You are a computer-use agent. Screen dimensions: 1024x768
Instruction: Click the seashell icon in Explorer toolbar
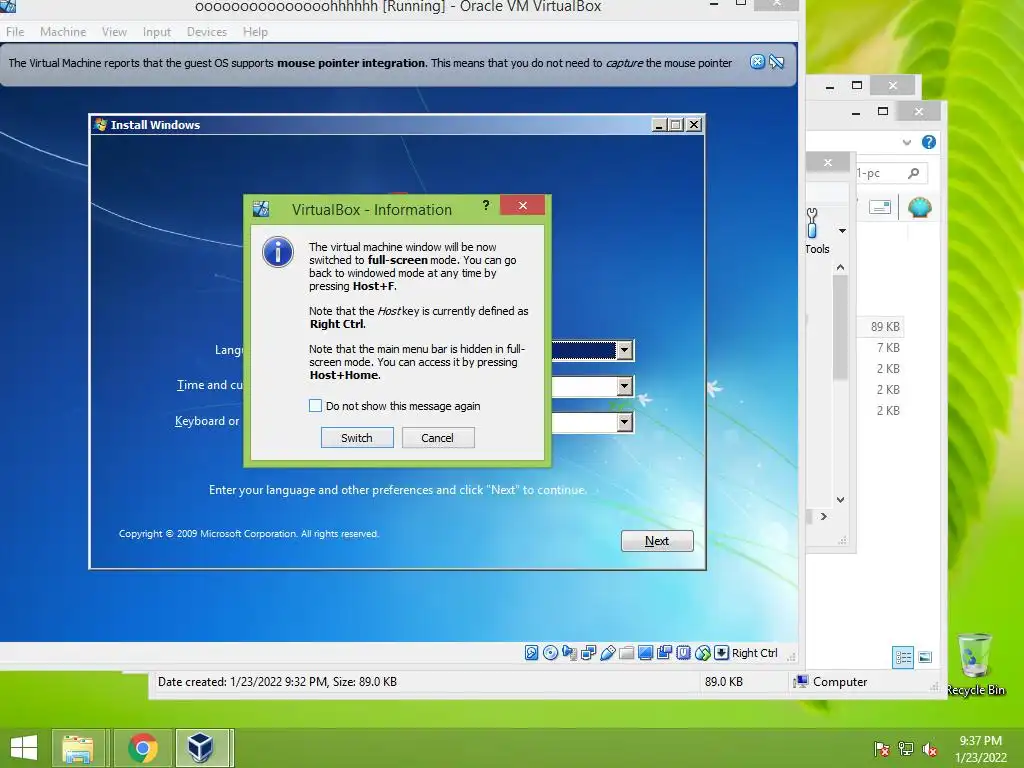pos(919,208)
